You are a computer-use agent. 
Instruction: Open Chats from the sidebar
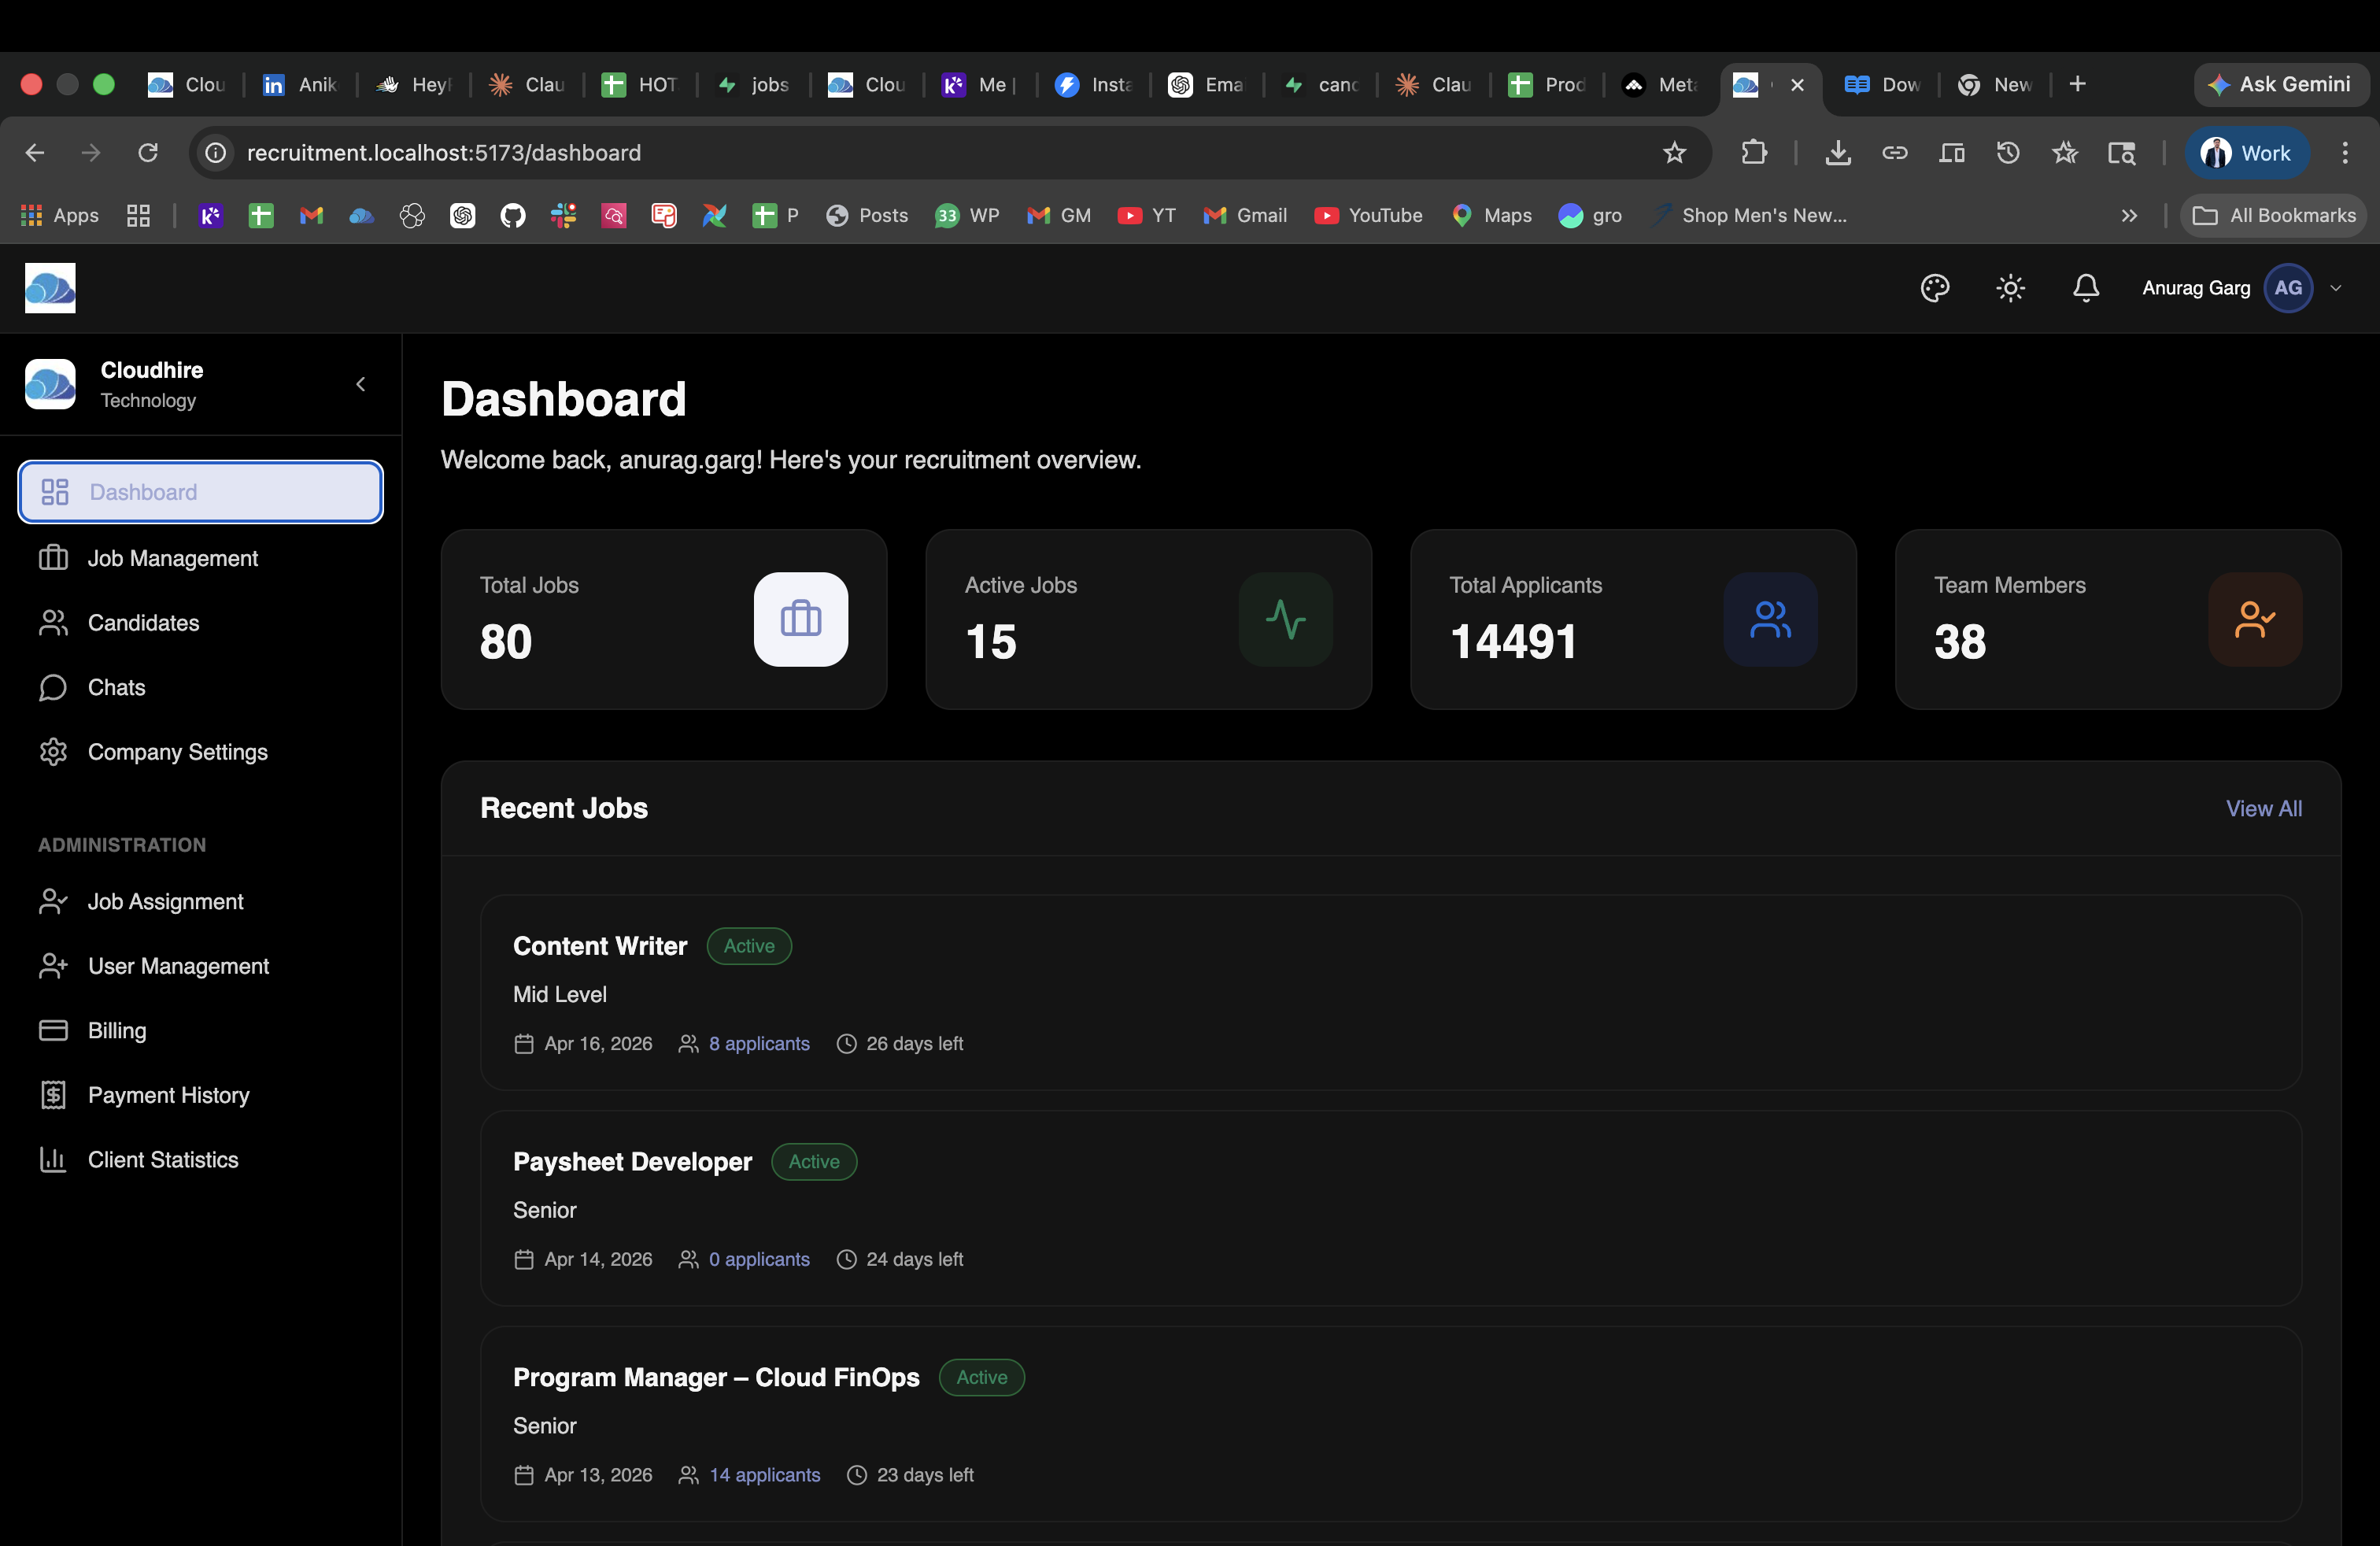116,687
